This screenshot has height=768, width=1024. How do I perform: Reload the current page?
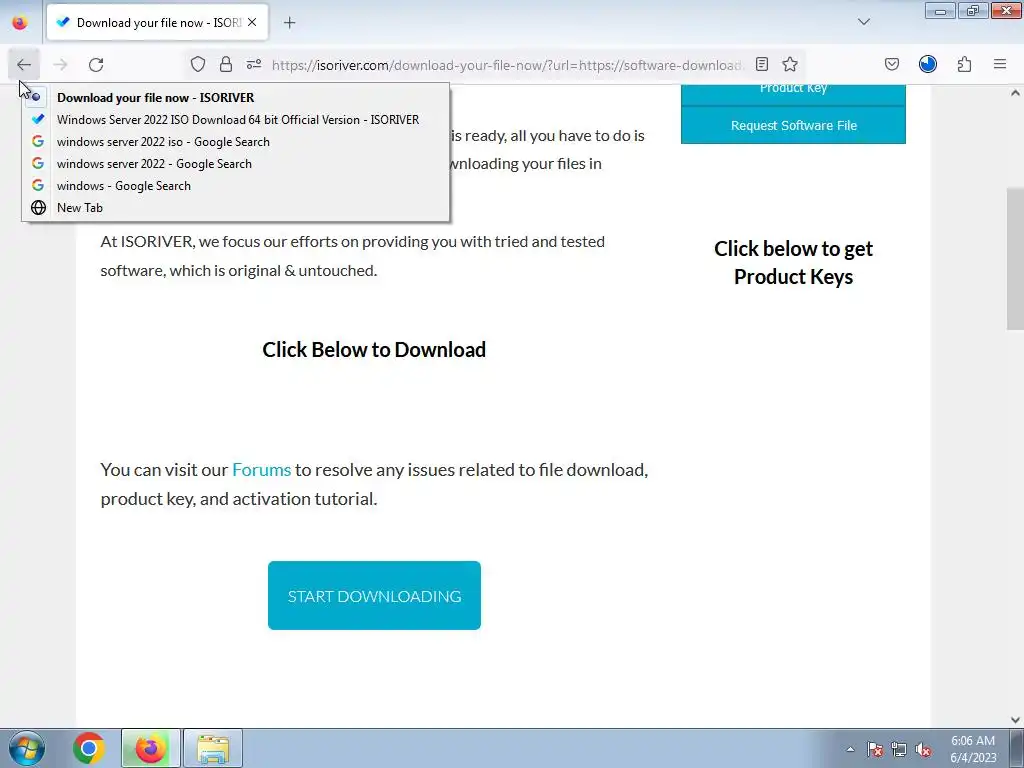pyautogui.click(x=96, y=65)
